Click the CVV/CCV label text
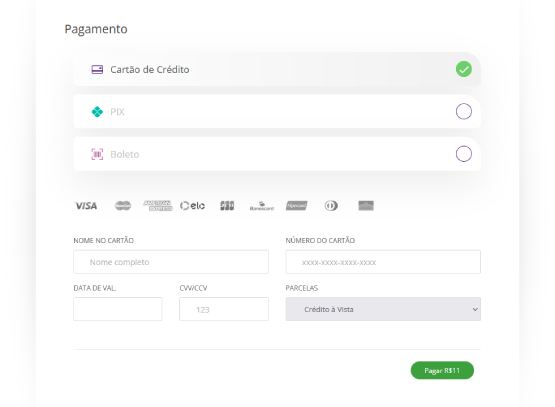 point(193,288)
